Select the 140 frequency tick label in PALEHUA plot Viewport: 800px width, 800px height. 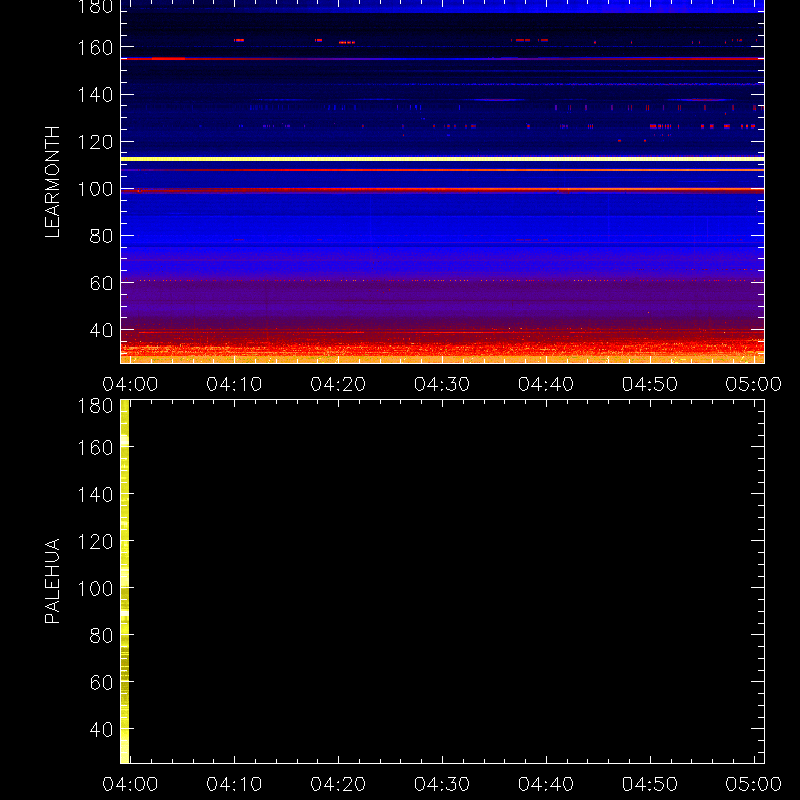[x=95, y=495]
